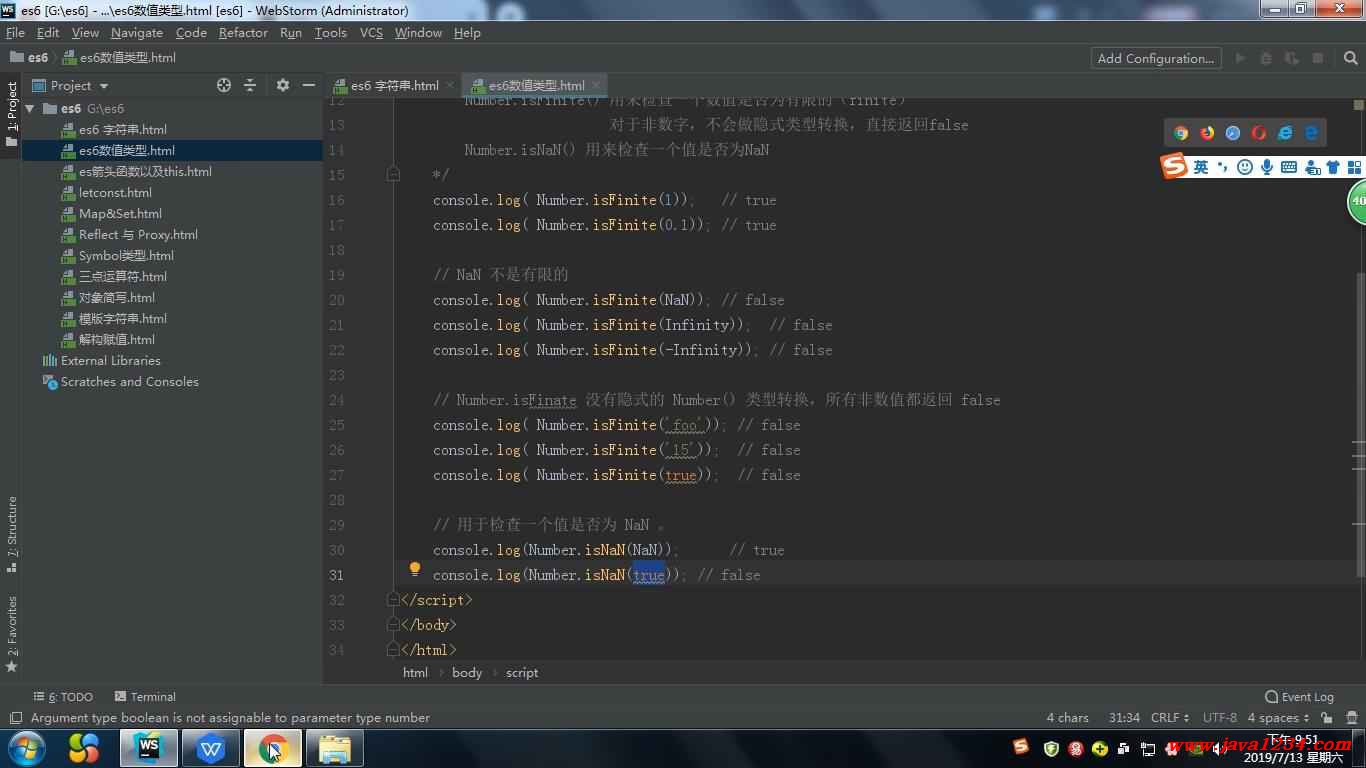The width and height of the screenshot is (1366, 768).
Task: Collapse the es6 root folder
Action: pyautogui.click(x=30, y=108)
